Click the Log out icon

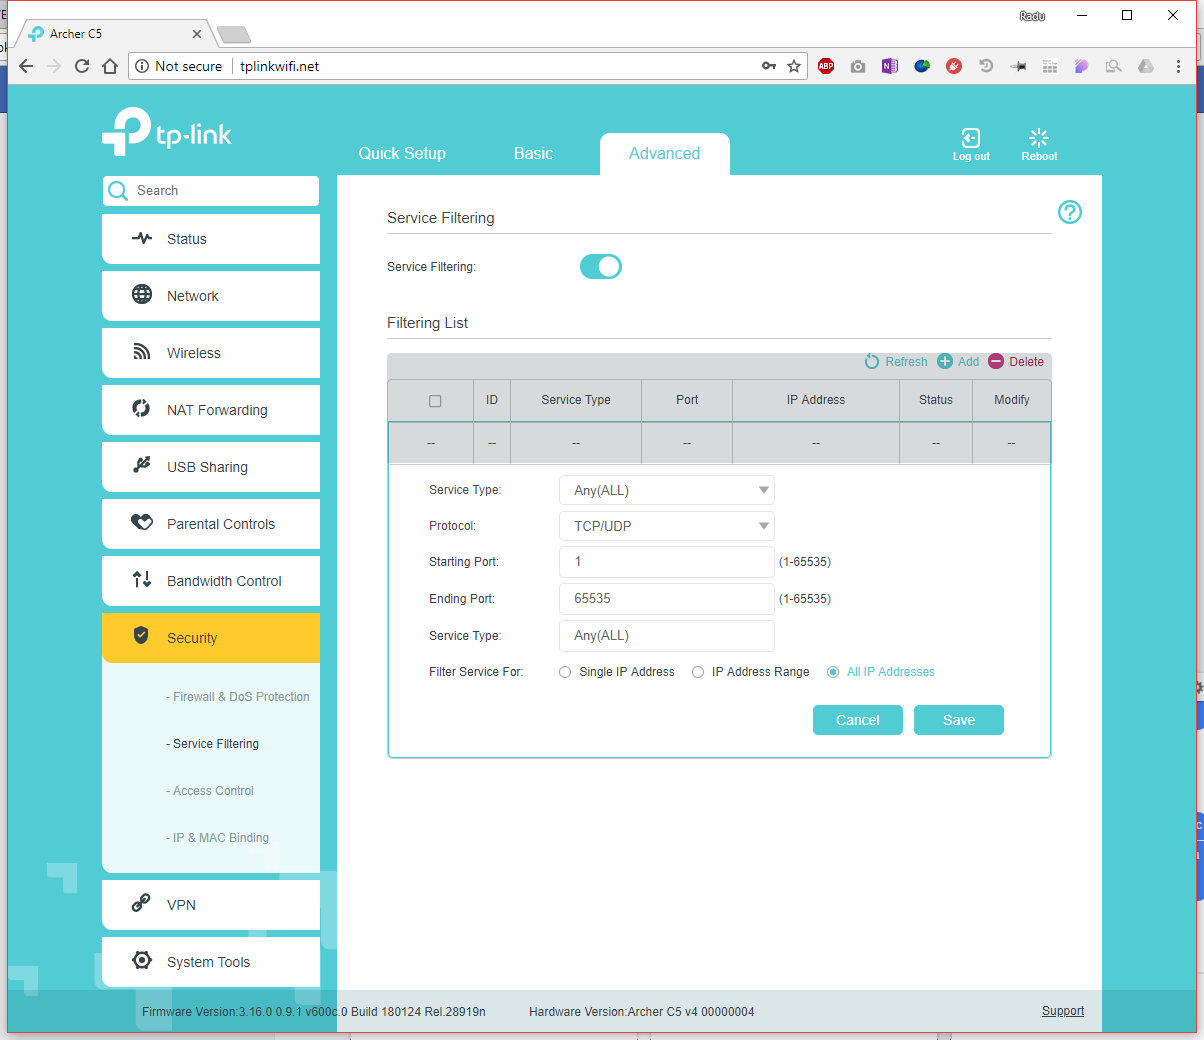pyautogui.click(x=970, y=138)
